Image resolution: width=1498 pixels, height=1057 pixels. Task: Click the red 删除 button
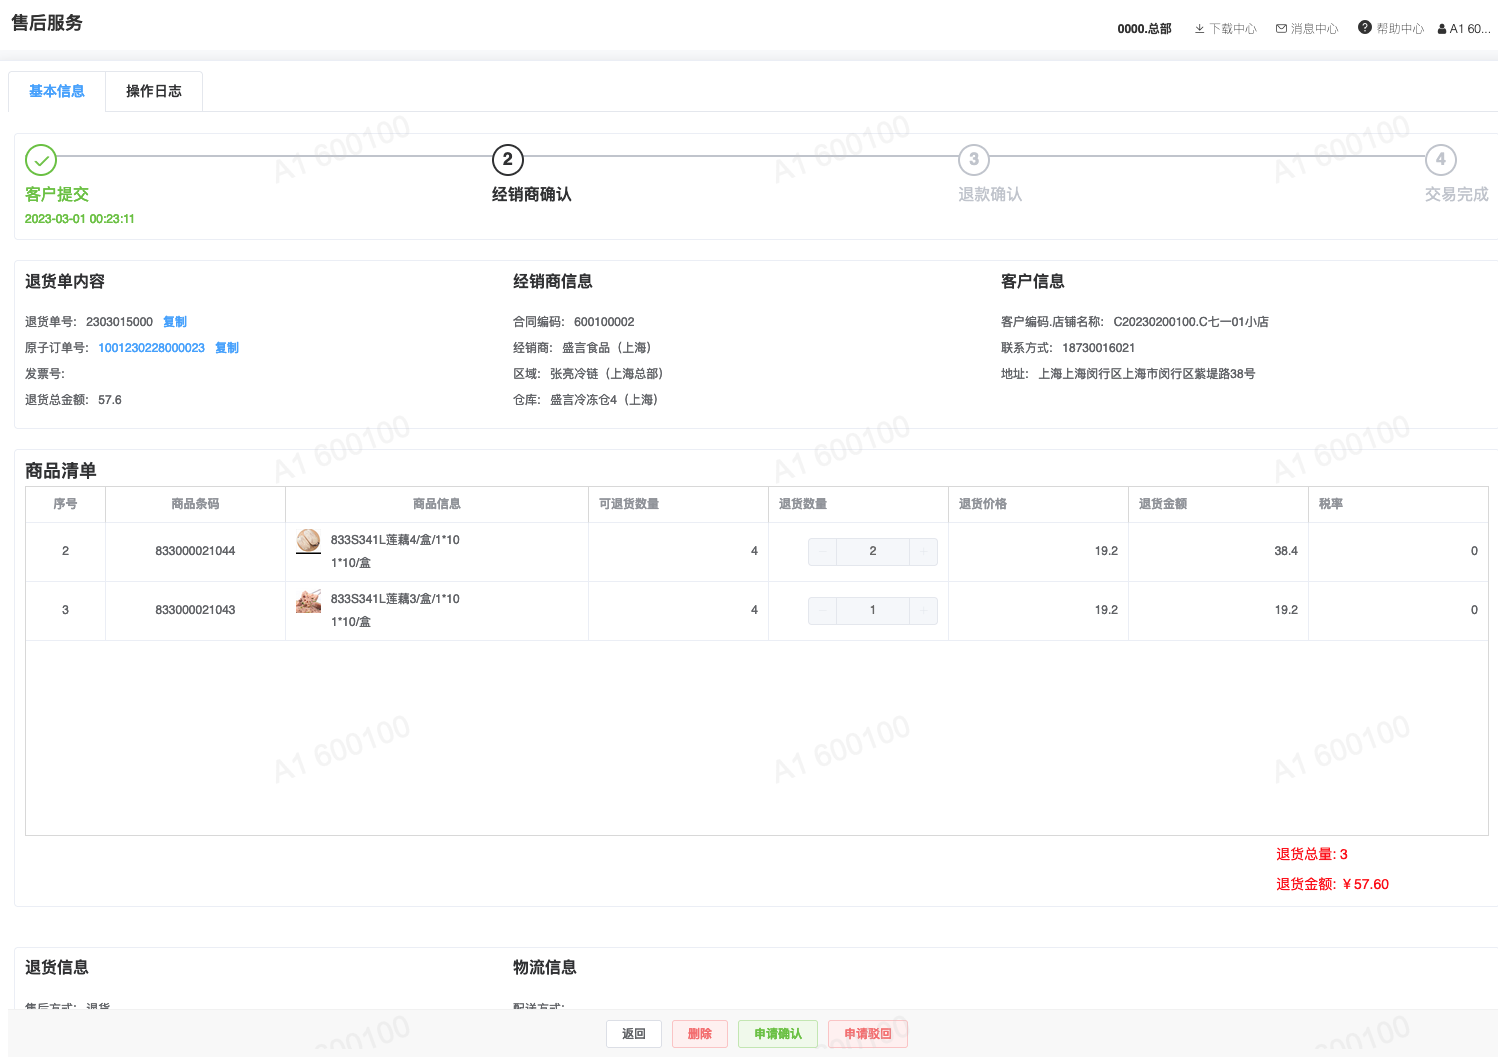(700, 1034)
